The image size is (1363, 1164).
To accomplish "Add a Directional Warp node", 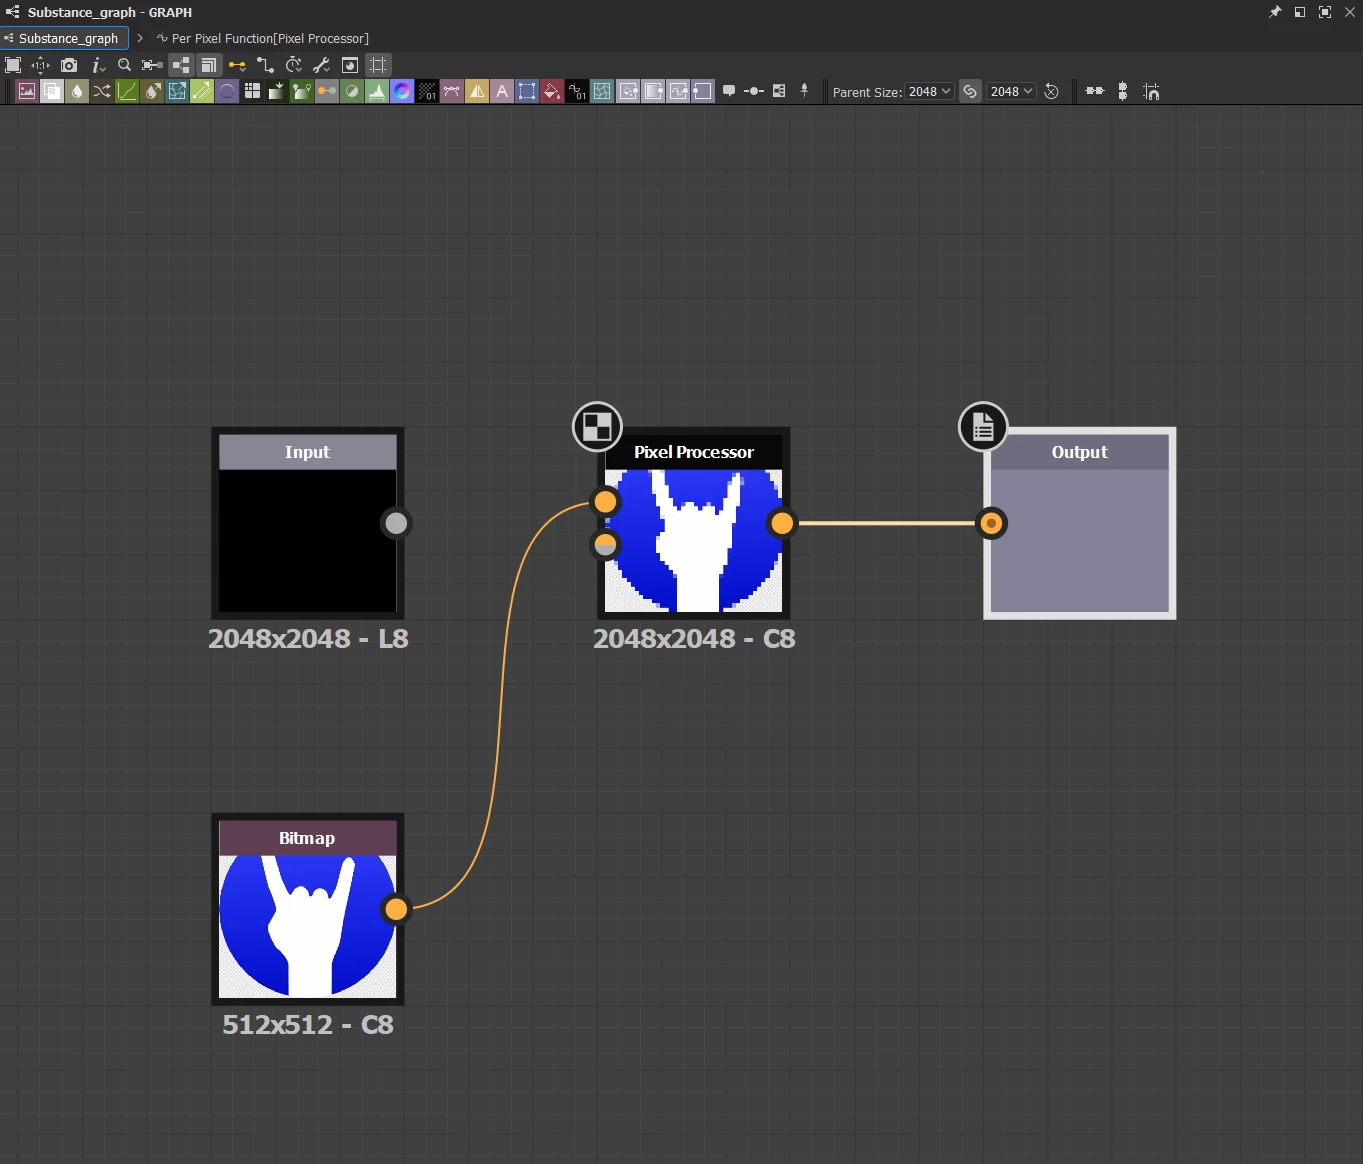I will [x=177, y=91].
